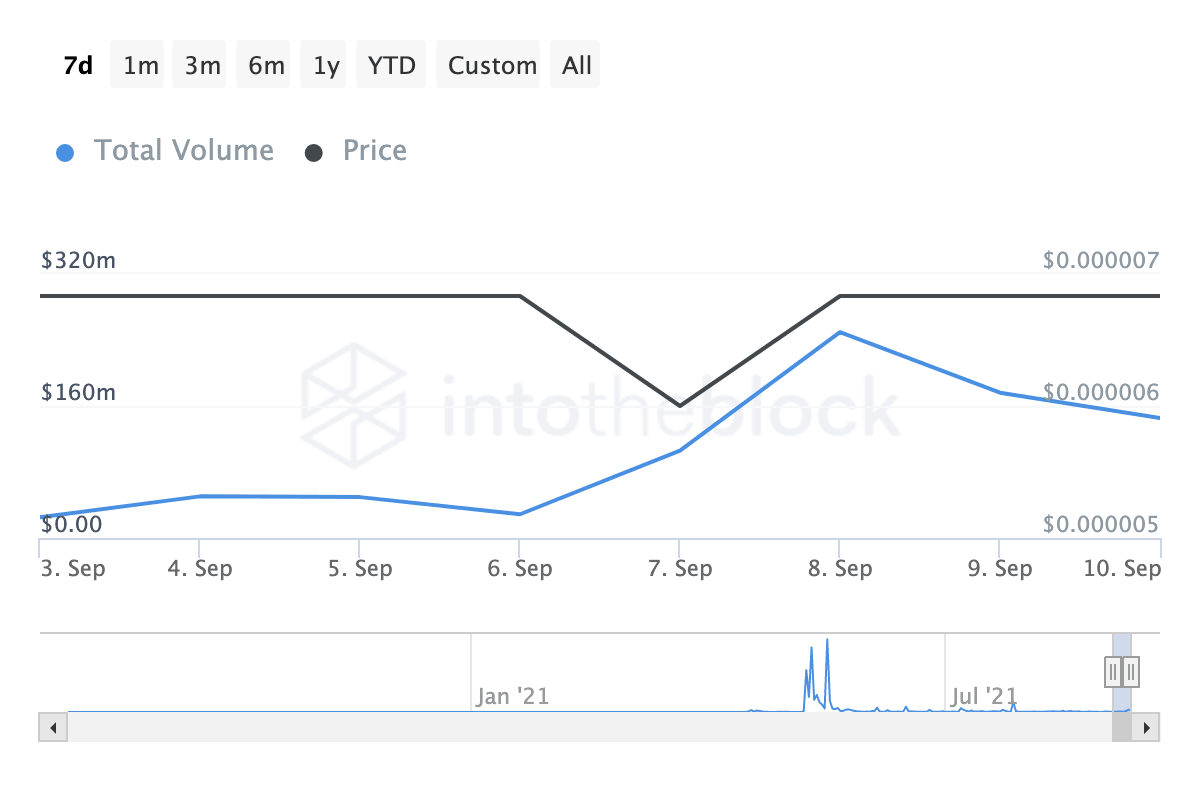
Task: Click the left scrollbar arrow icon
Action: tap(52, 727)
